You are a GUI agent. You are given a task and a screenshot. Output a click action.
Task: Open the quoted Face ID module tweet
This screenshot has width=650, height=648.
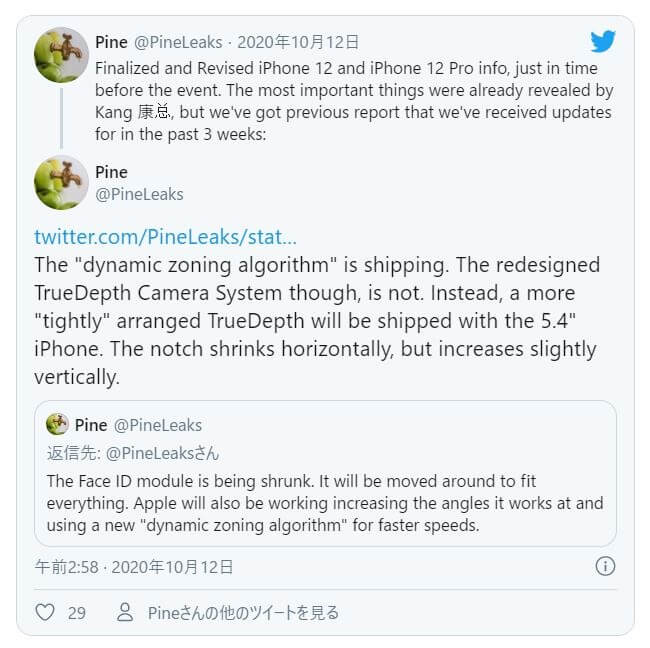coord(325,473)
